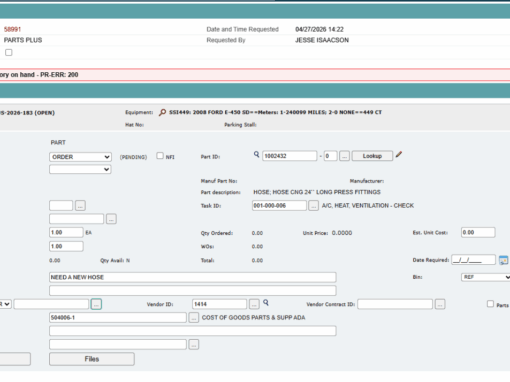Open the small dropdown left of Vendor row
The width and height of the screenshot is (510, 382).
[x=5, y=304]
